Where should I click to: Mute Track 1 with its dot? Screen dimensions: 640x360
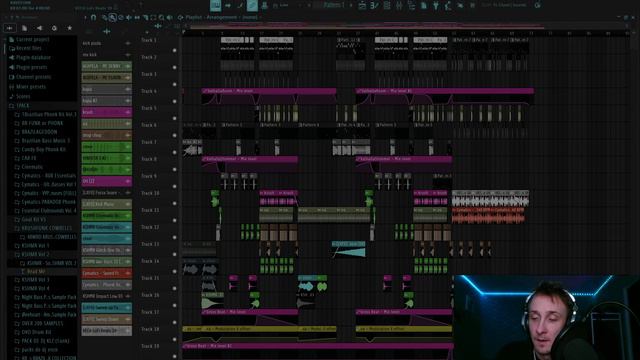(175, 50)
